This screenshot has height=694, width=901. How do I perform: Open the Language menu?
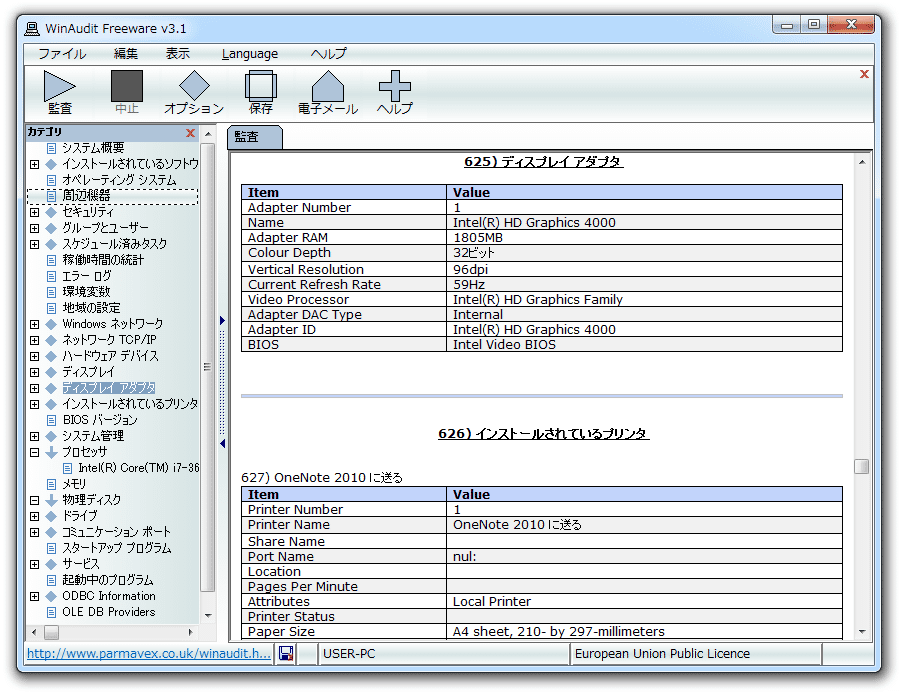pos(250,54)
